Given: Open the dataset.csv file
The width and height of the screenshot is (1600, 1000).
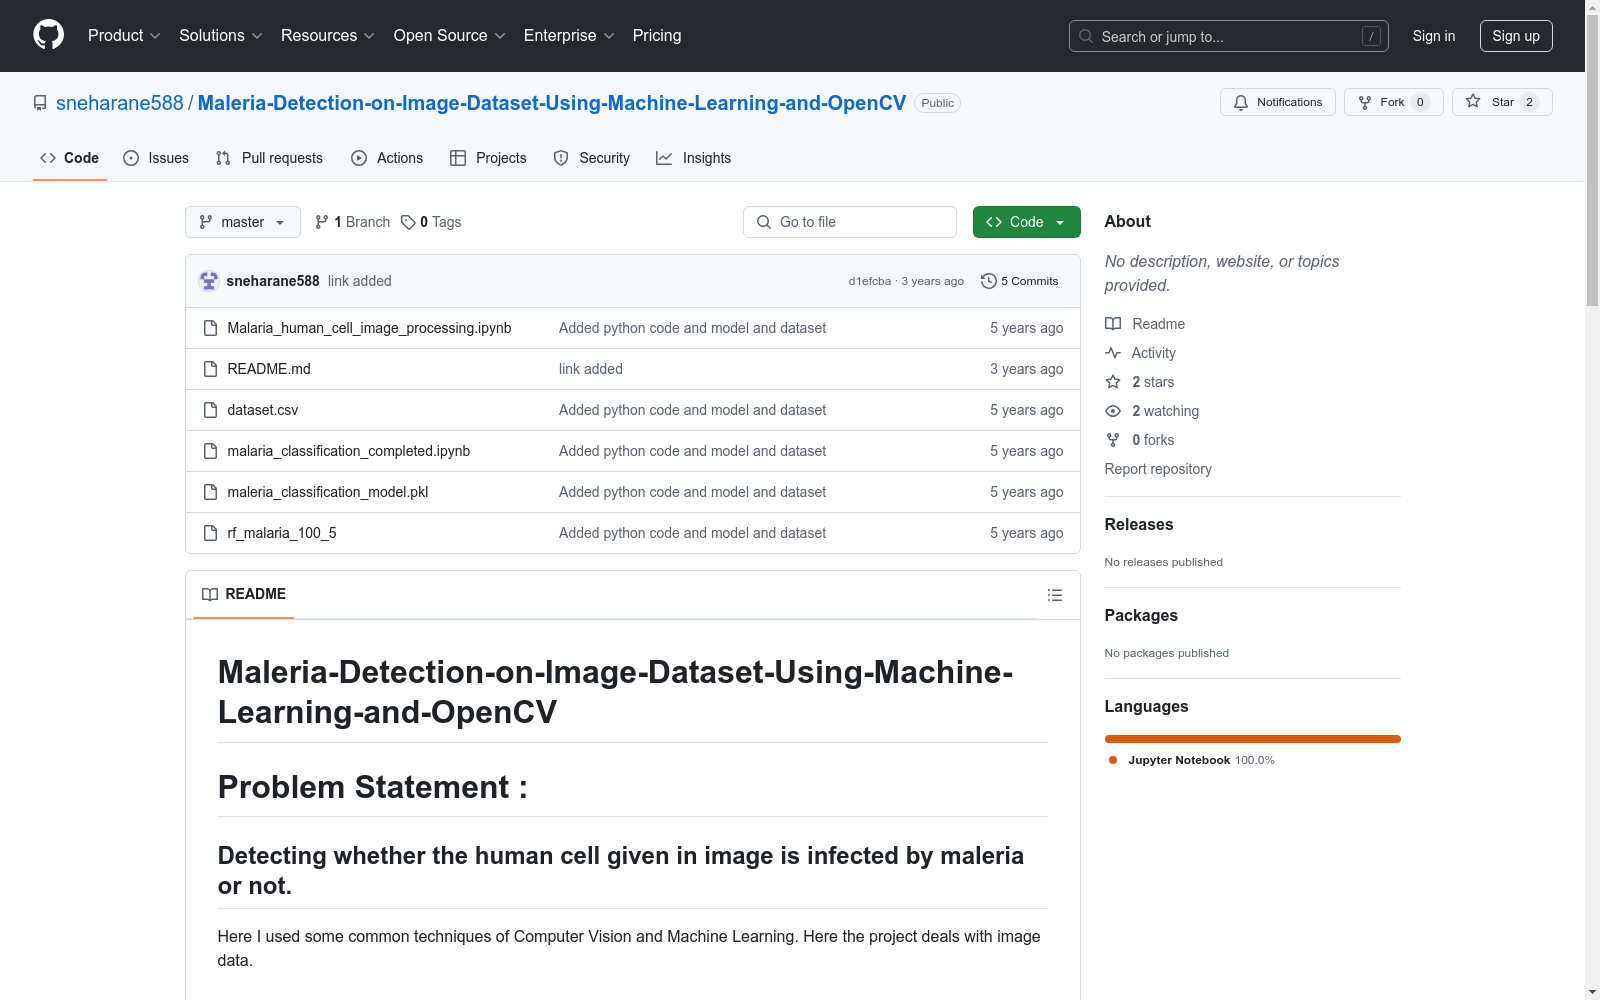Looking at the screenshot, I should coord(262,410).
